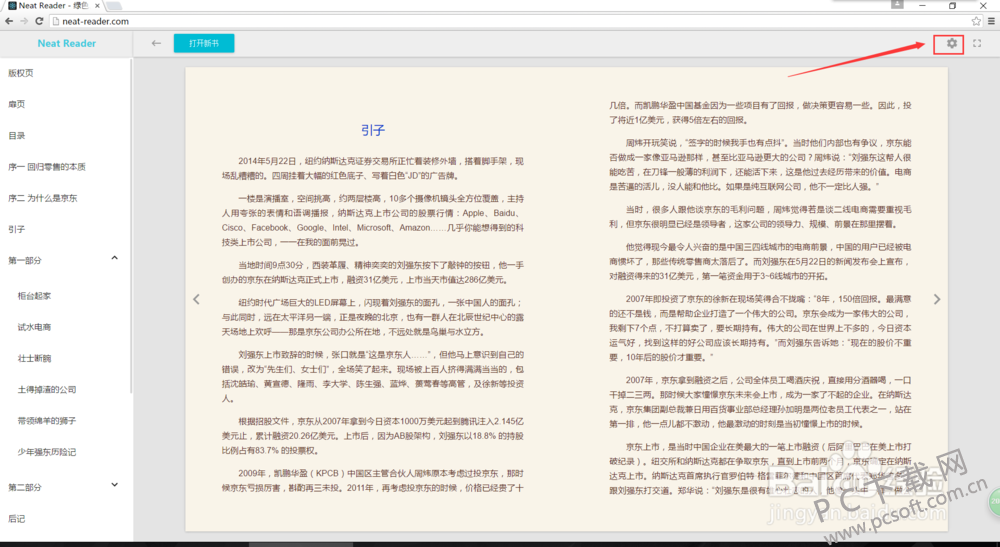
Task: Click the 引子 heading on the page
Action: 373,130
